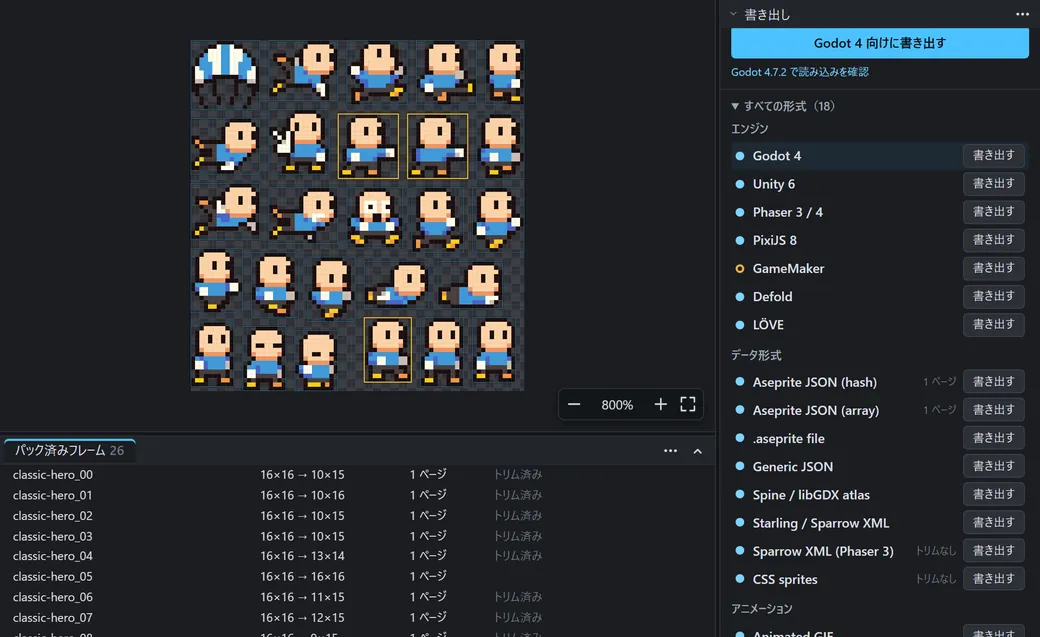
Task: Click the 16×16 → 16×16 size of classic-hero_05
Action: point(302,577)
